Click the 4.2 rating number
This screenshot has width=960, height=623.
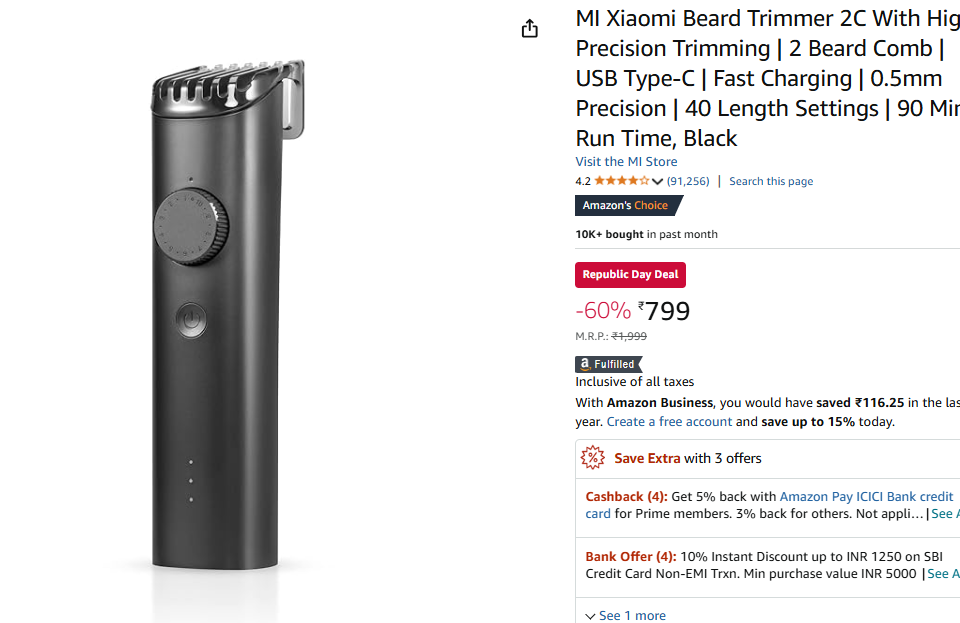coord(583,181)
